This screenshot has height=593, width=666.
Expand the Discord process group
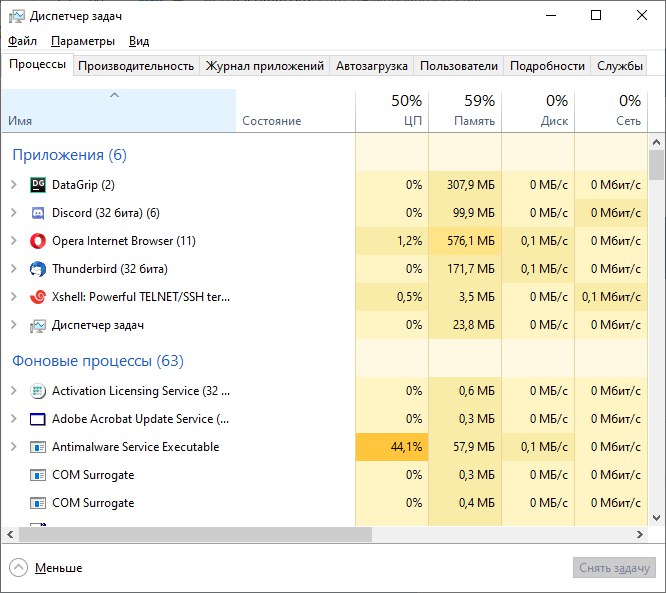[x=14, y=212]
